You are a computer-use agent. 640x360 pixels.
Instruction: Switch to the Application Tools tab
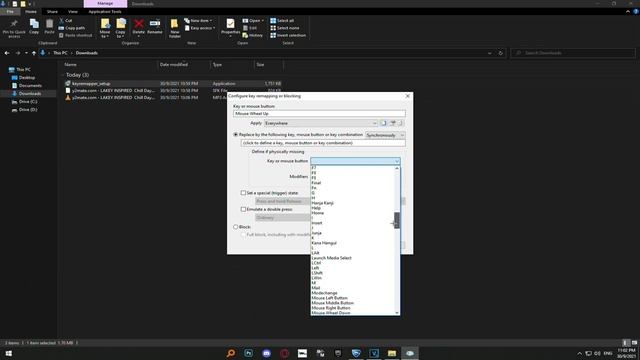105,12
